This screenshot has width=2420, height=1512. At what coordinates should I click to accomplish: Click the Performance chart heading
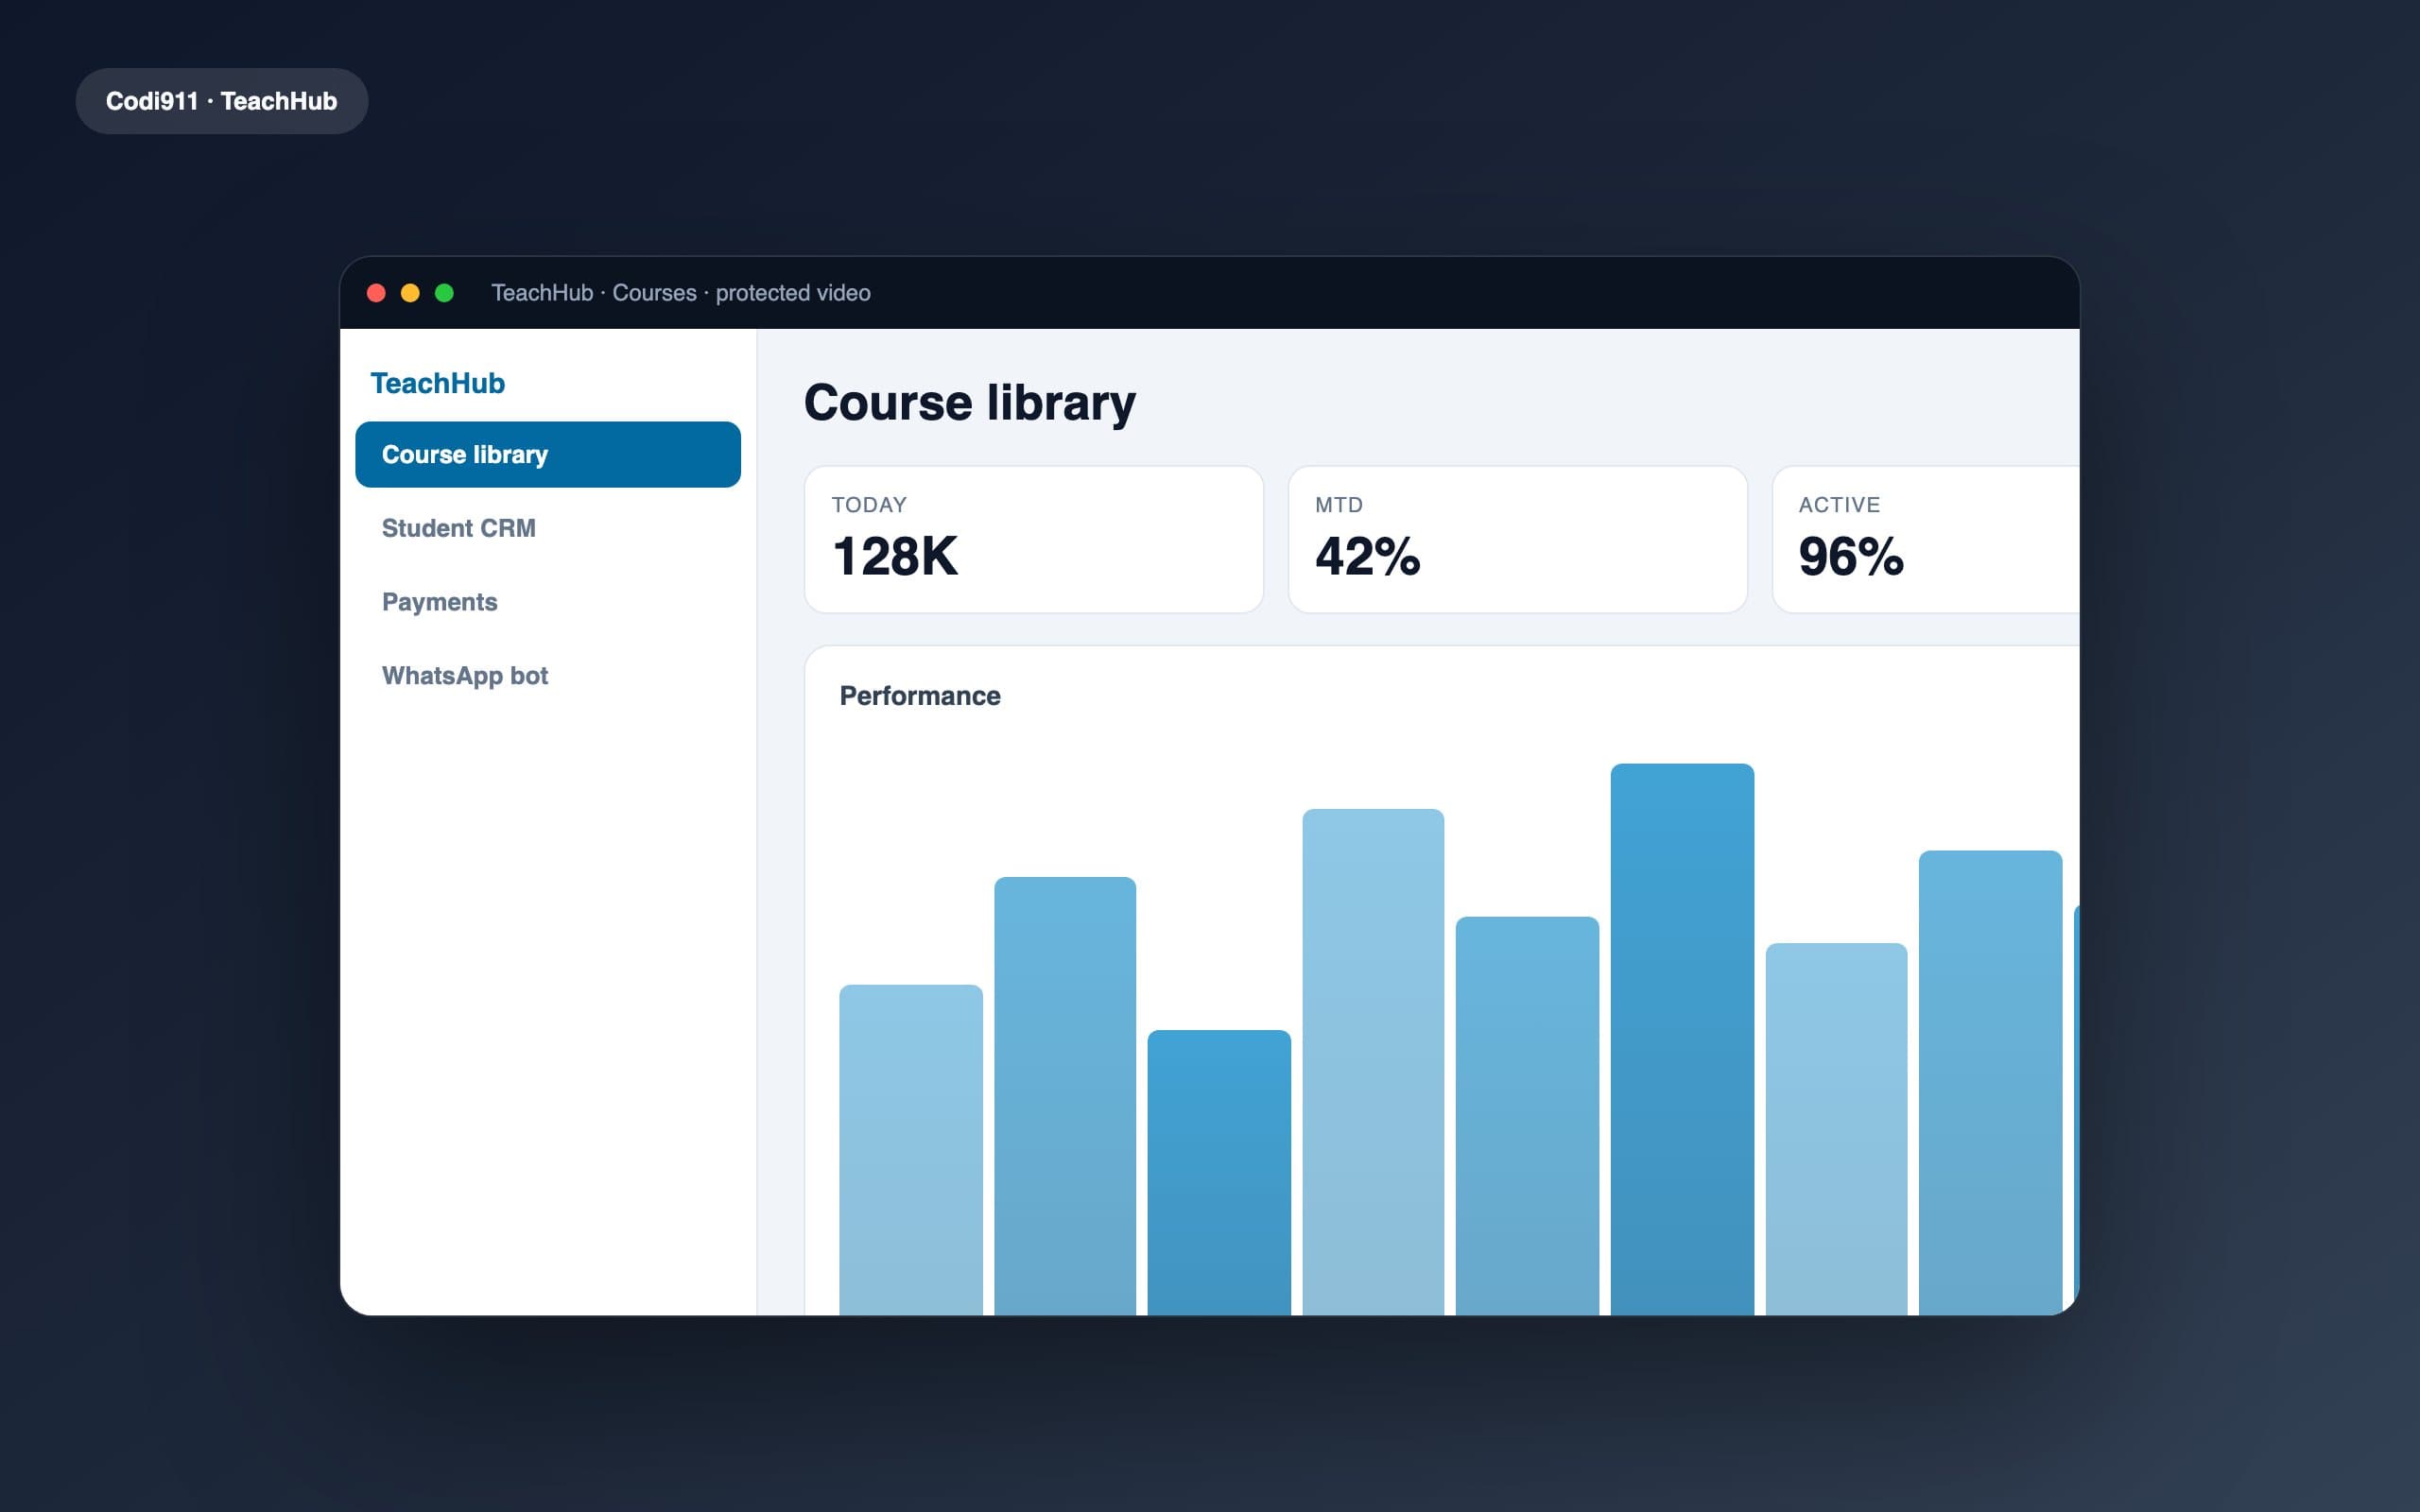[x=920, y=696]
